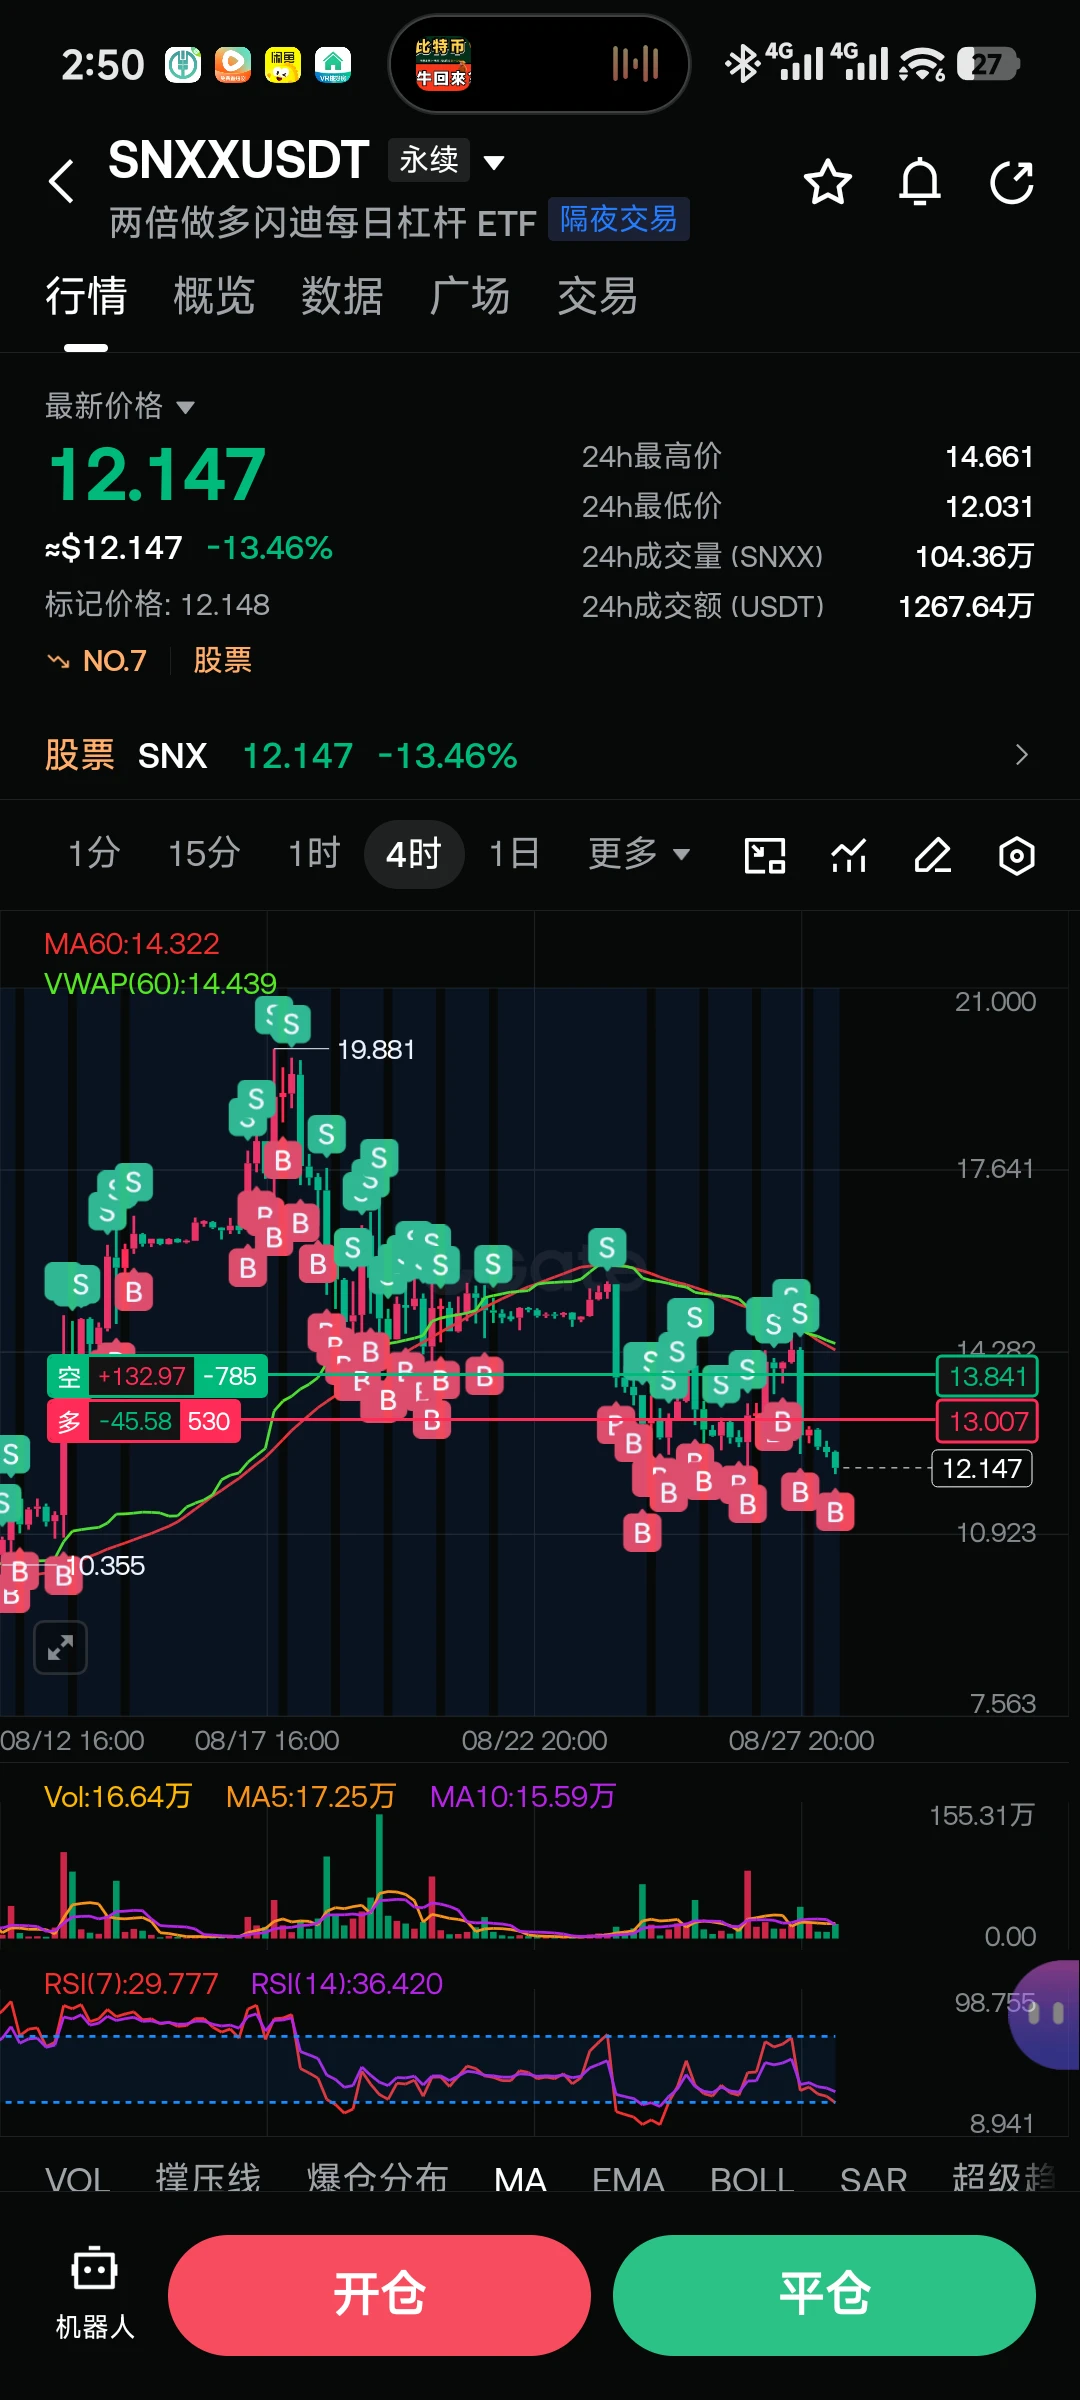1080x2400 pixels.
Task: Select the 1日 timeframe
Action: [514, 854]
